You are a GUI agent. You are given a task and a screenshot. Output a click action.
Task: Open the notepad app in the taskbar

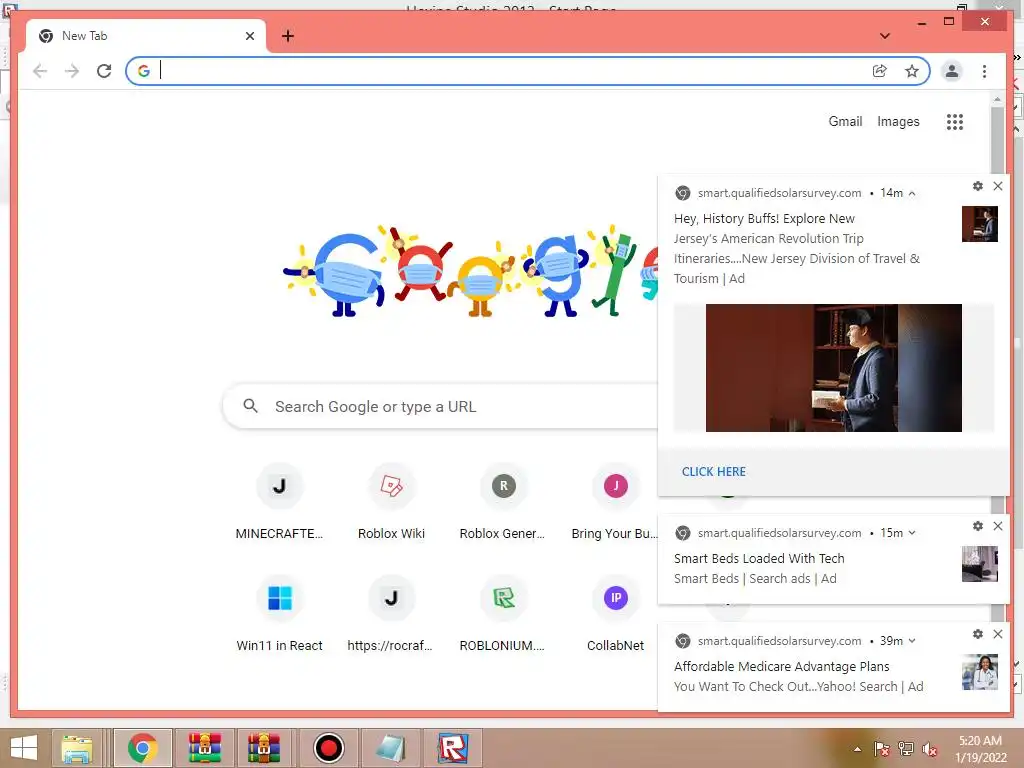pos(391,748)
